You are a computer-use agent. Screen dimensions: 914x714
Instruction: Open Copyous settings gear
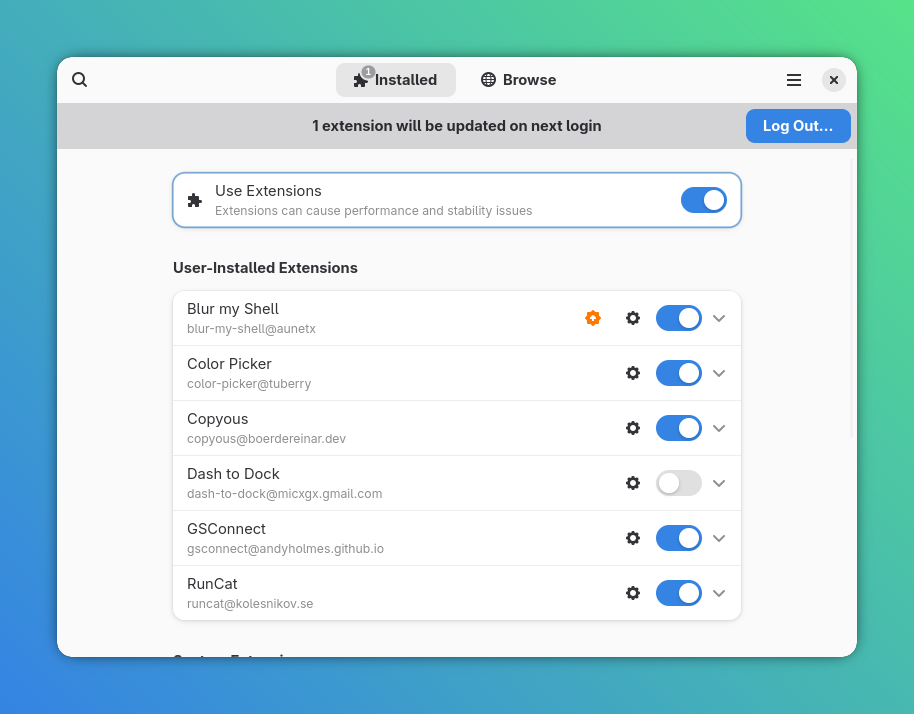tap(633, 428)
